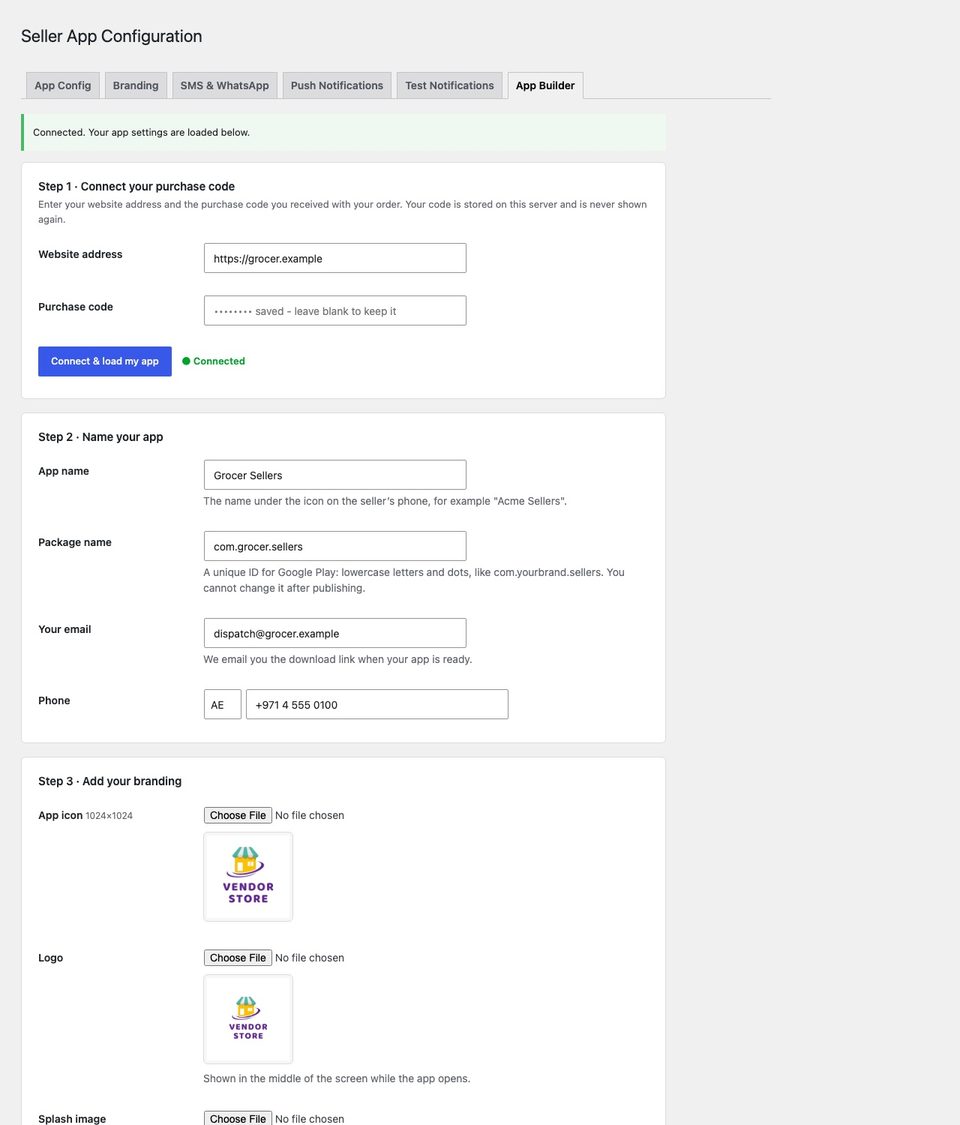Click the Logo preview thumbnail
The image size is (960, 1125).
tap(248, 1019)
